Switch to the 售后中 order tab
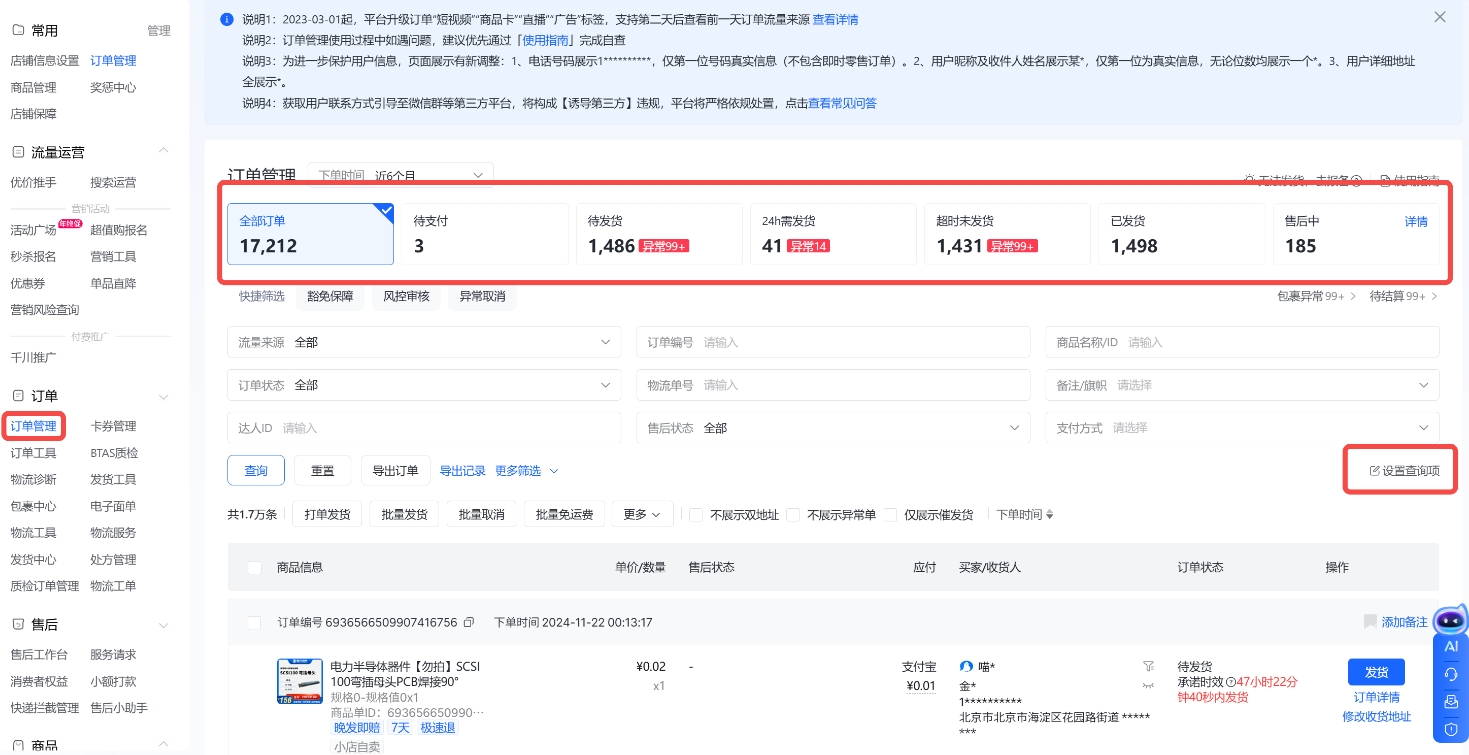This screenshot has width=1469, height=755. tap(1355, 234)
